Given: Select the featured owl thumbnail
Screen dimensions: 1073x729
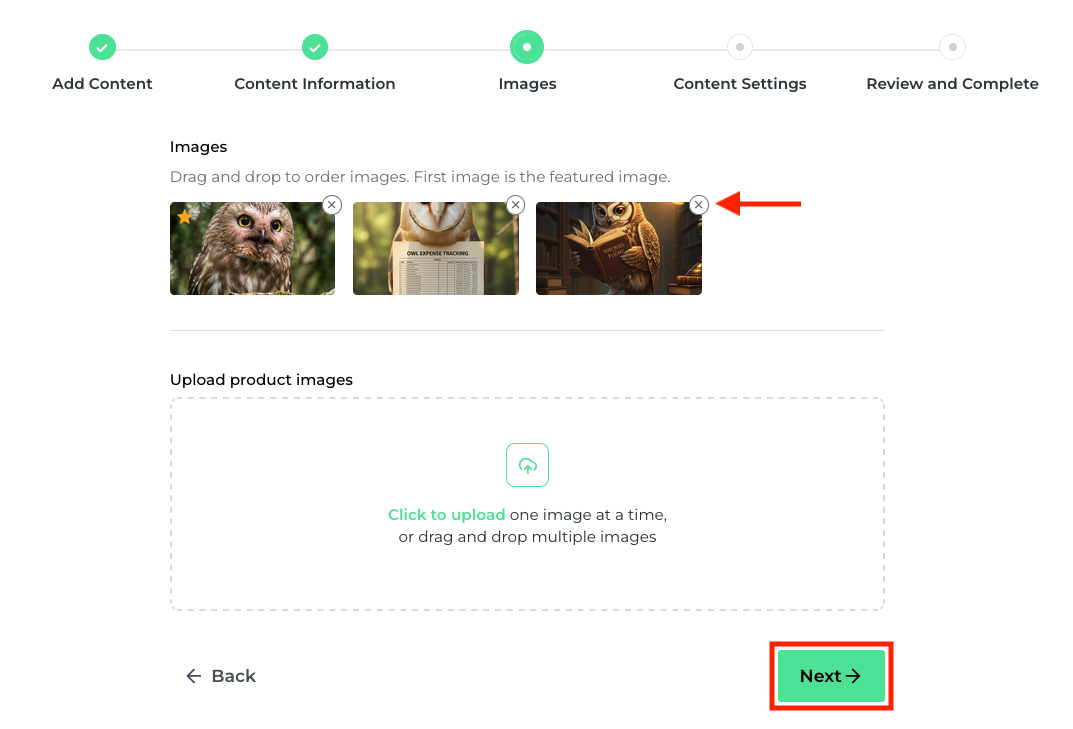Looking at the screenshot, I should (x=253, y=248).
